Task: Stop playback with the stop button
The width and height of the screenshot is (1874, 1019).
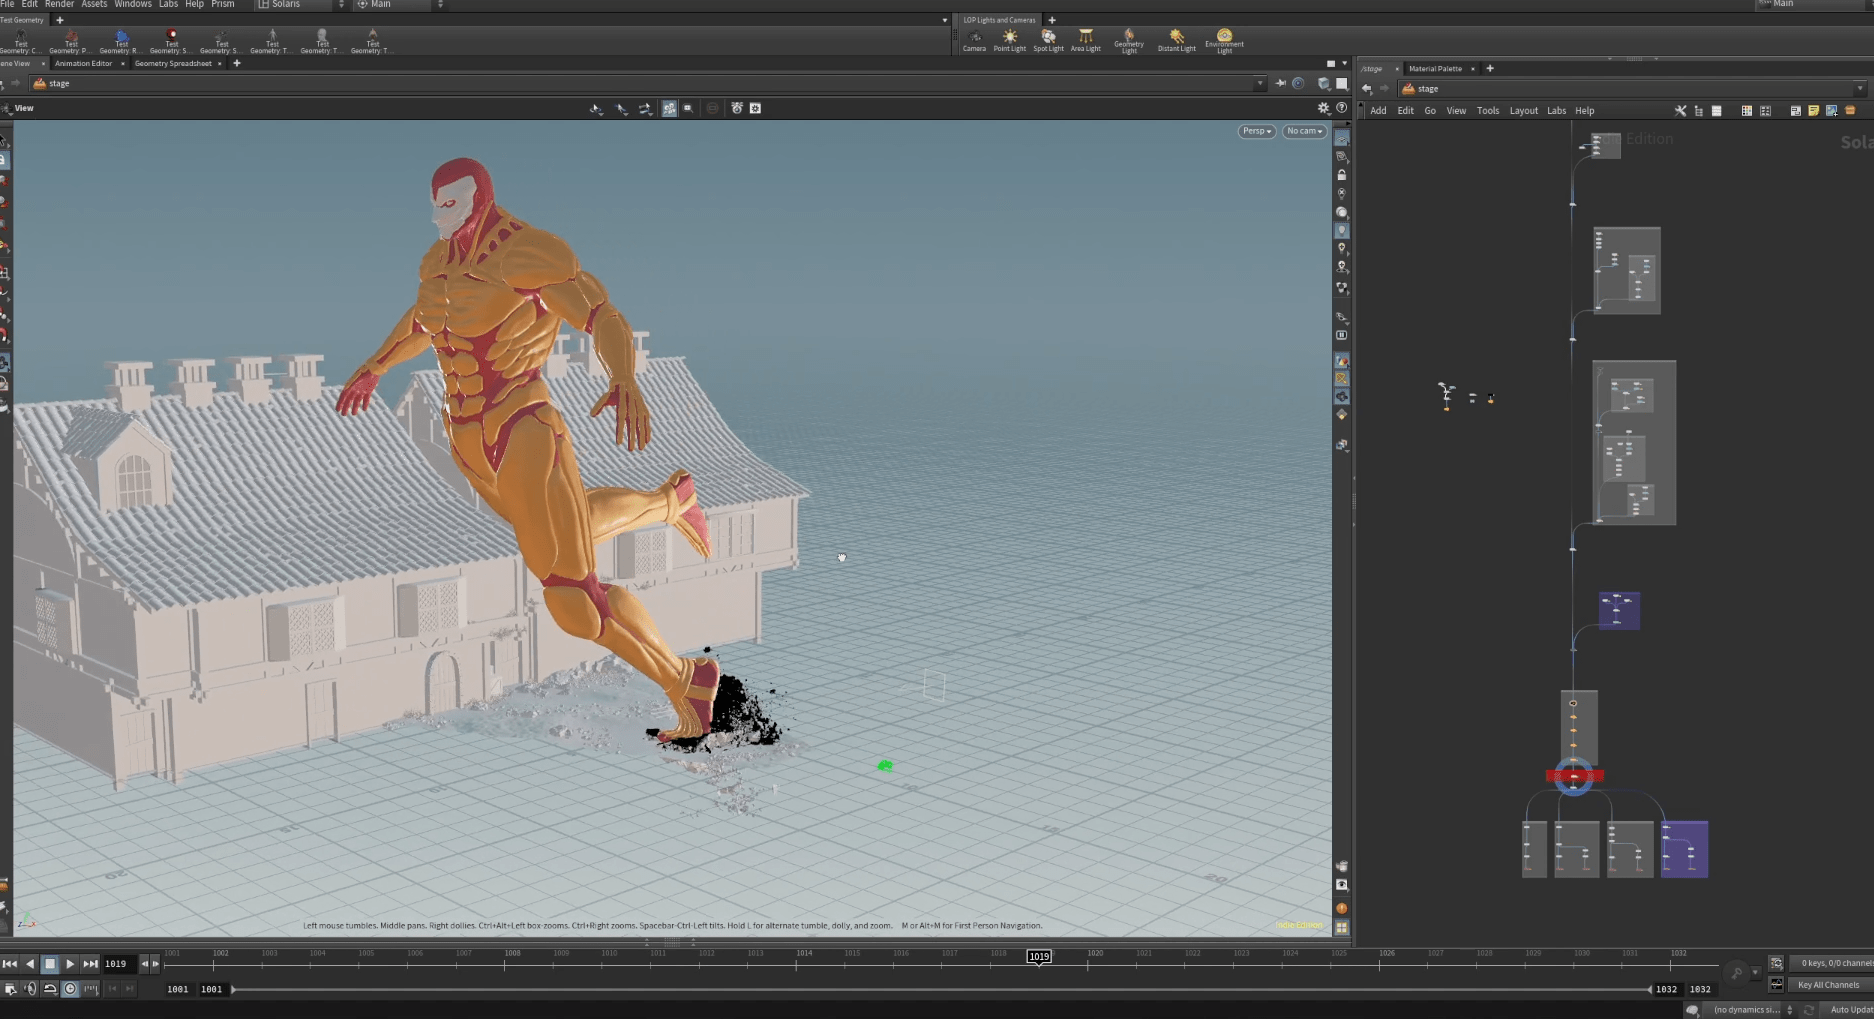Action: 50,964
